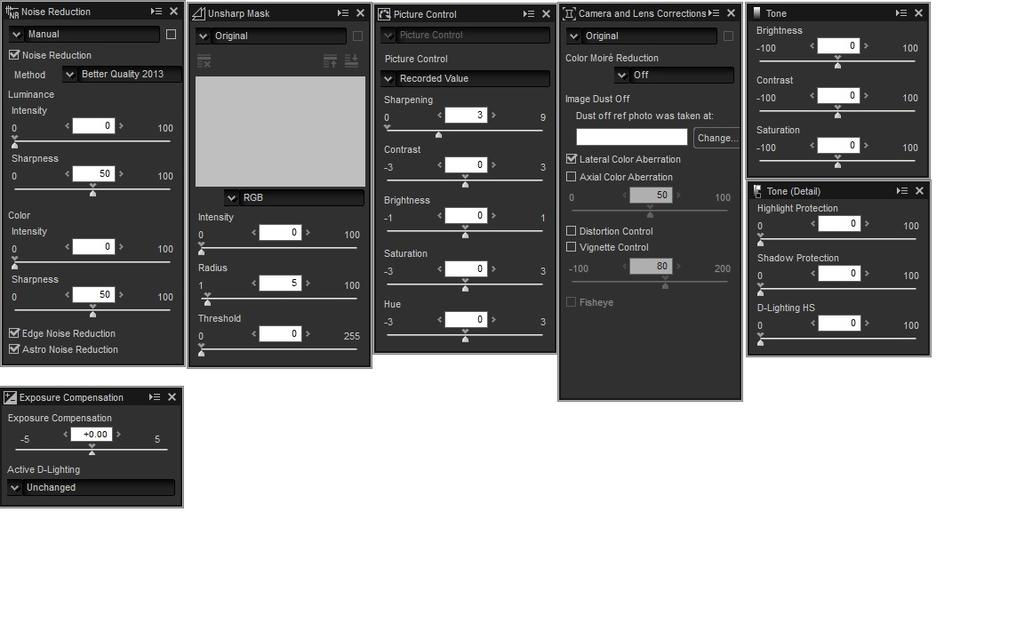1024x640 pixels.
Task: Expand the Color Moiré Reduction dropdown
Action: point(674,75)
